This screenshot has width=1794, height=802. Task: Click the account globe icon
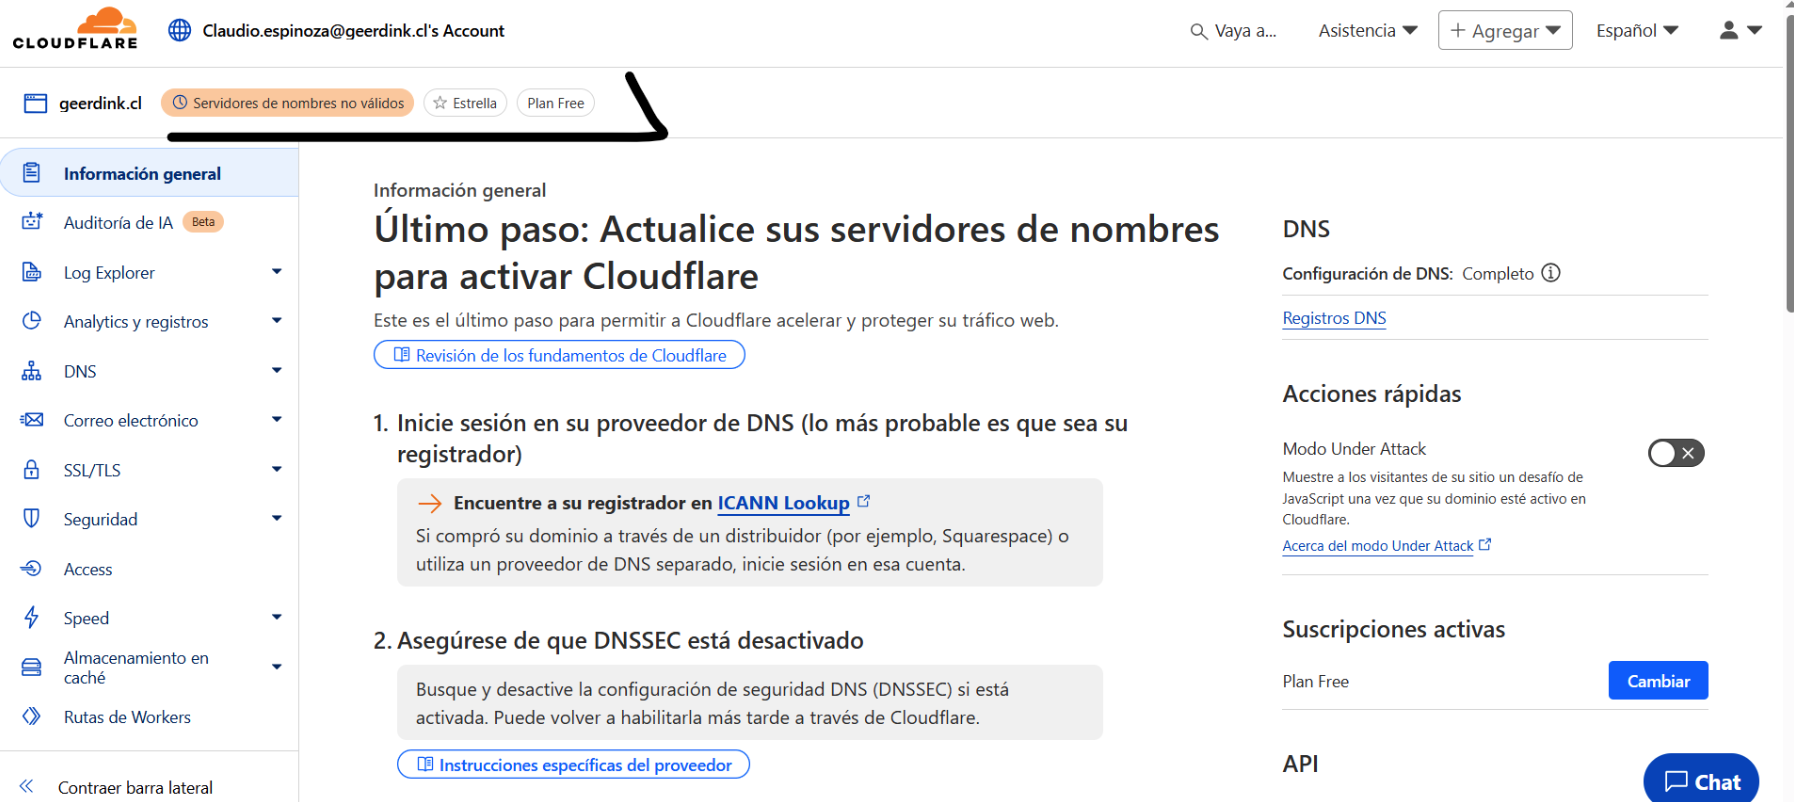(180, 30)
